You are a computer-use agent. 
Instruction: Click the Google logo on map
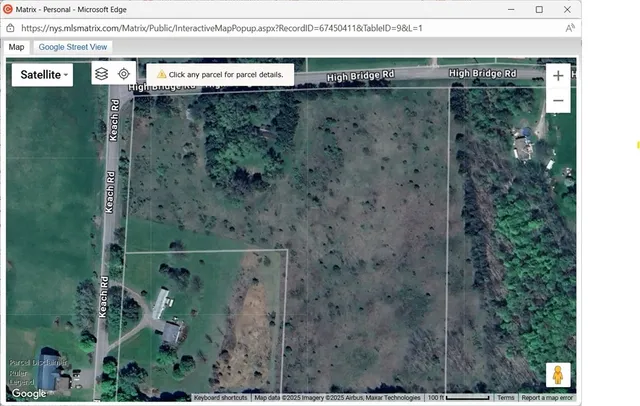pyautogui.click(x=29, y=393)
